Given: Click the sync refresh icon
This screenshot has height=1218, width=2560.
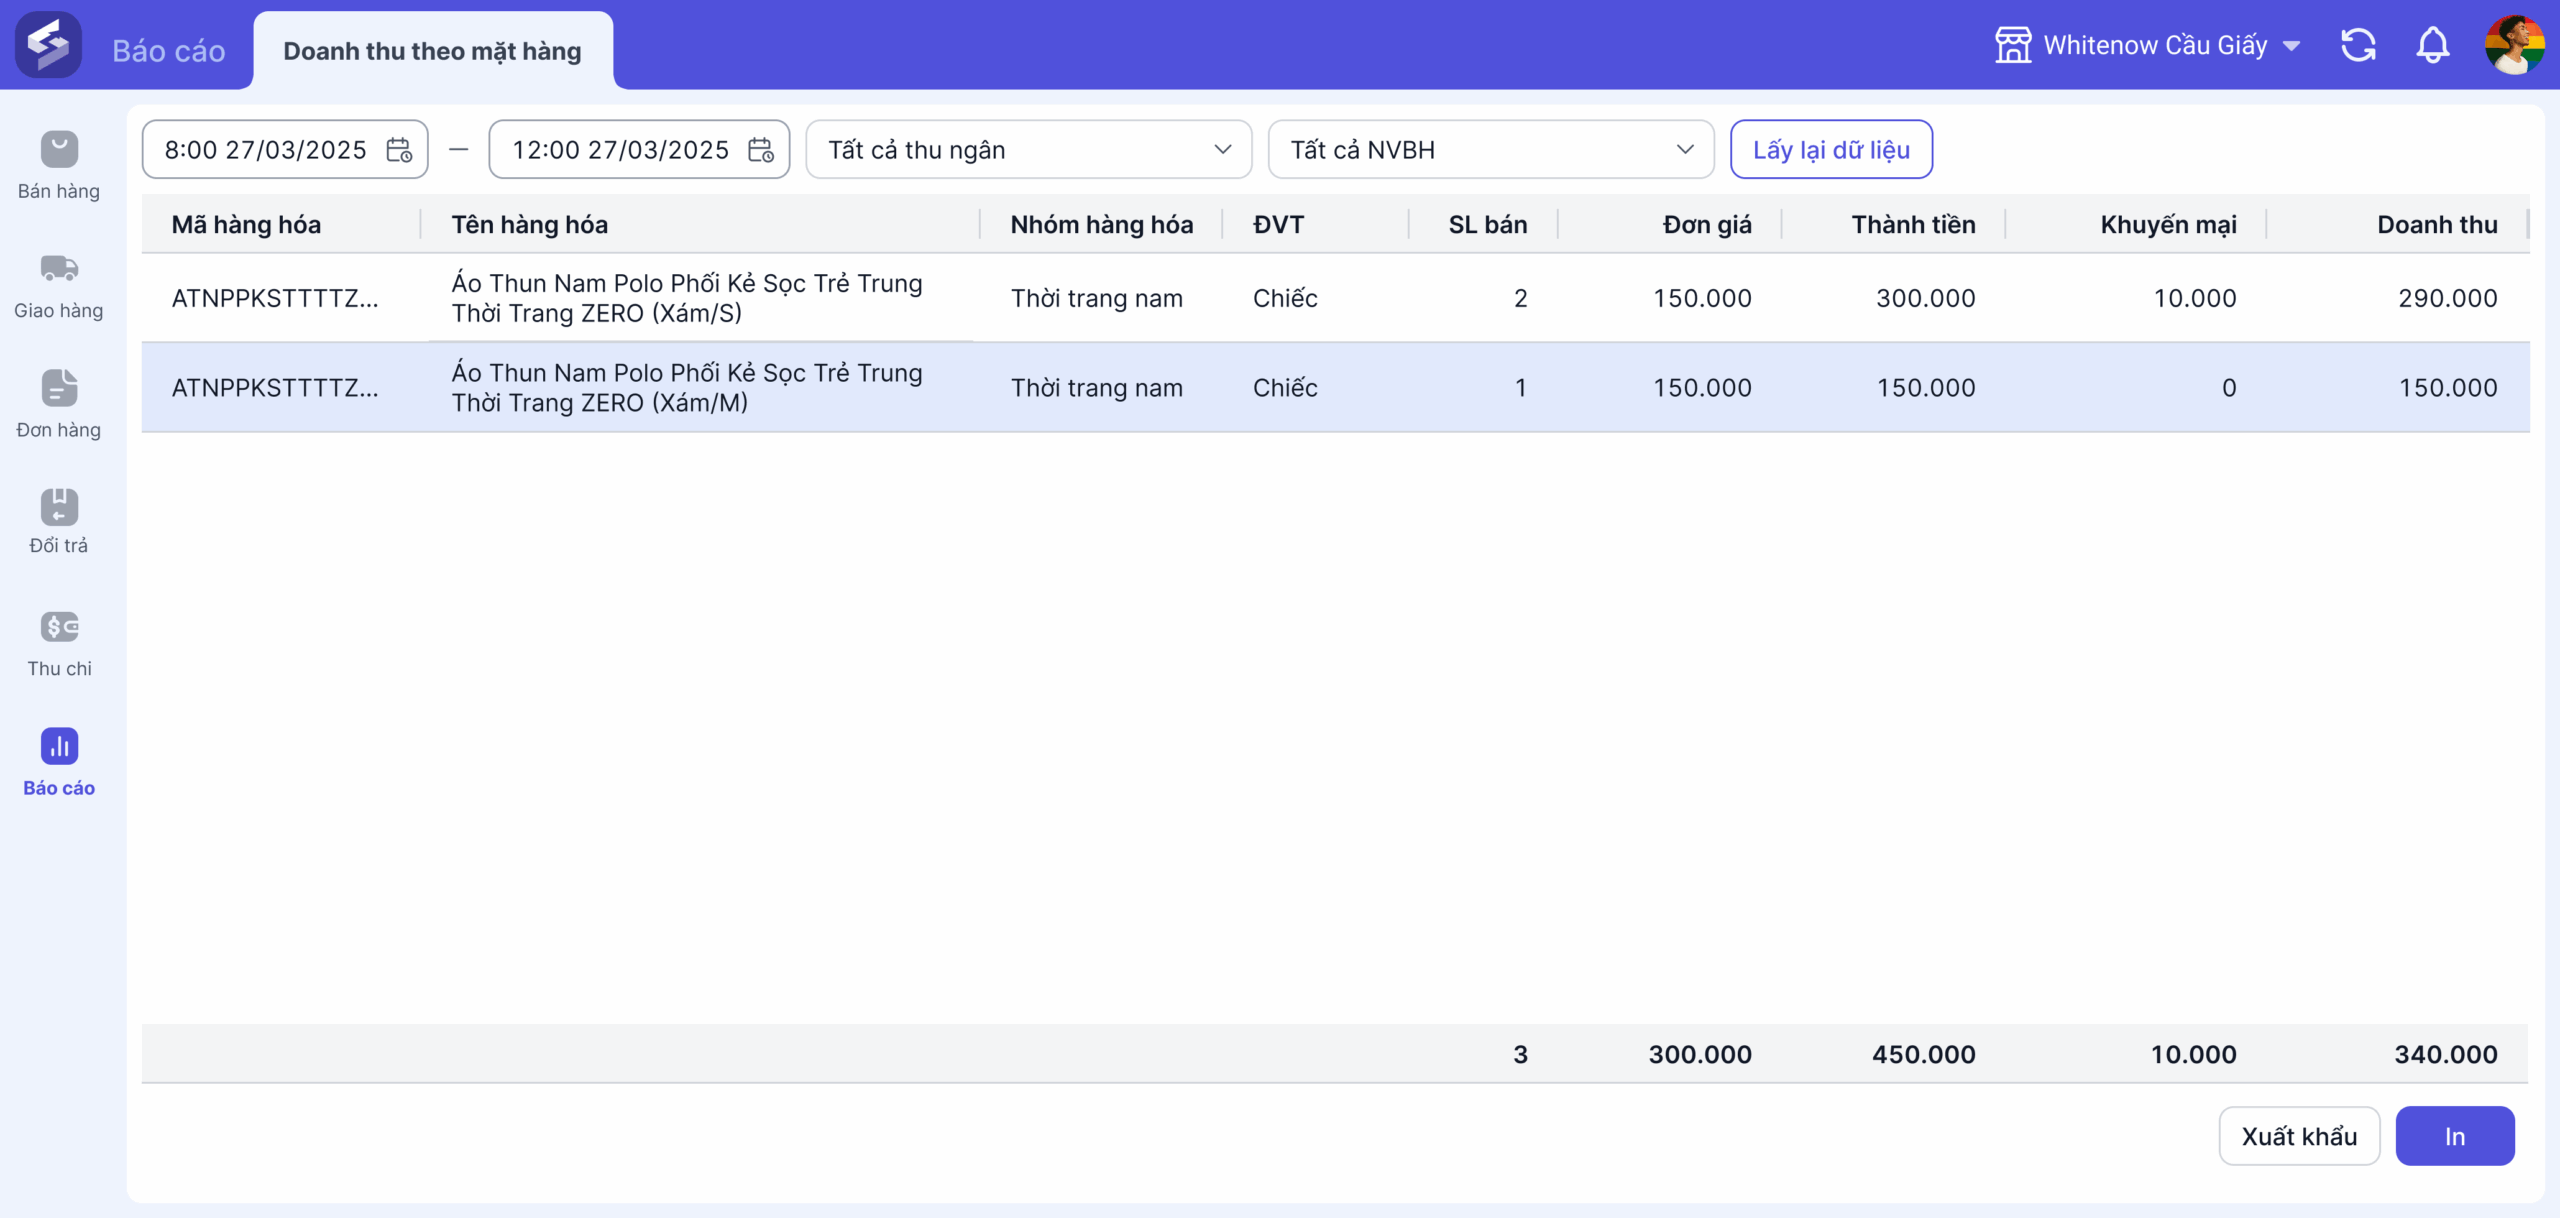Looking at the screenshot, I should pos(2358,45).
